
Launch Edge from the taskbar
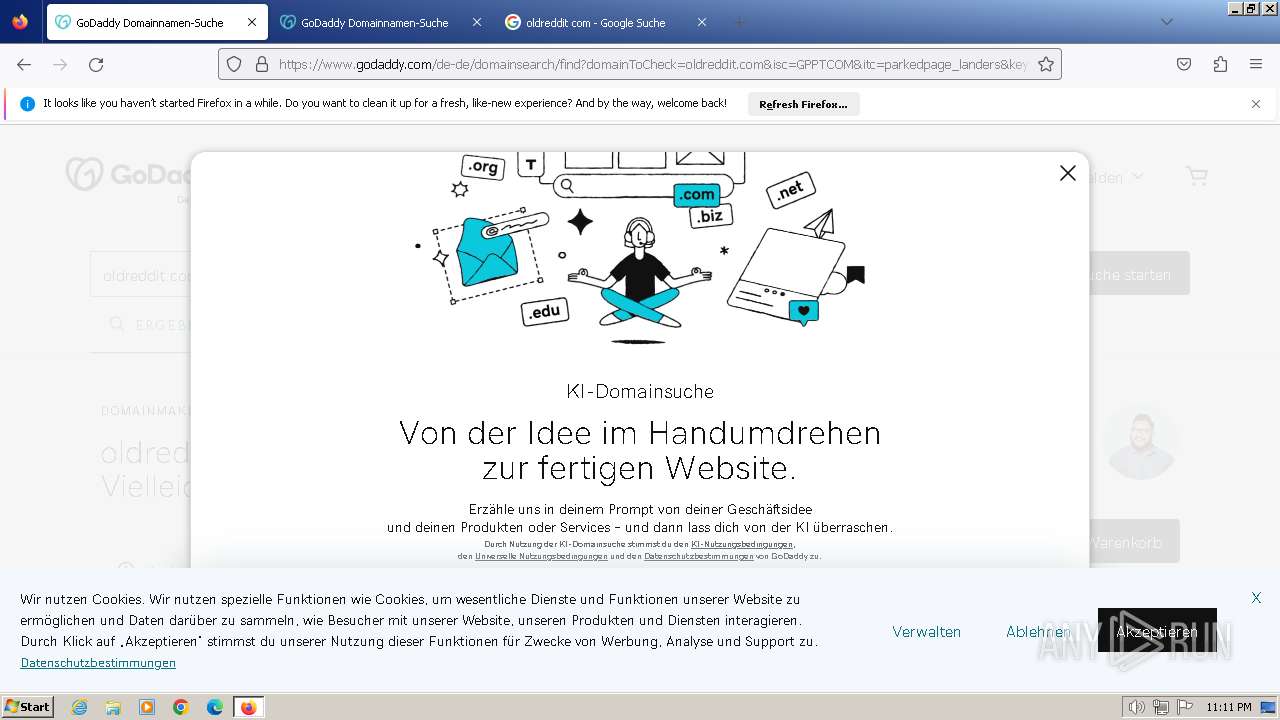click(215, 707)
